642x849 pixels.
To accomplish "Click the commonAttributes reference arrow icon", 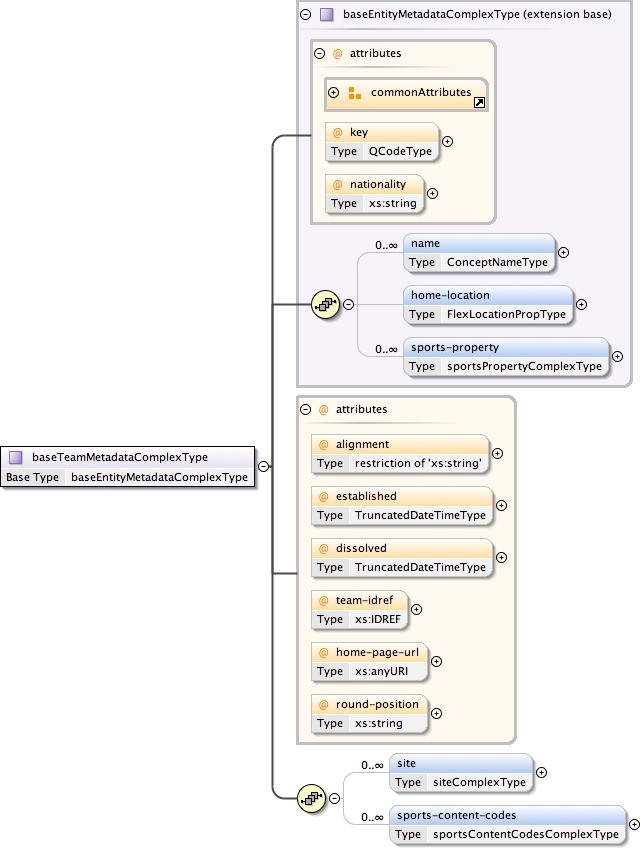I will tap(479, 103).
